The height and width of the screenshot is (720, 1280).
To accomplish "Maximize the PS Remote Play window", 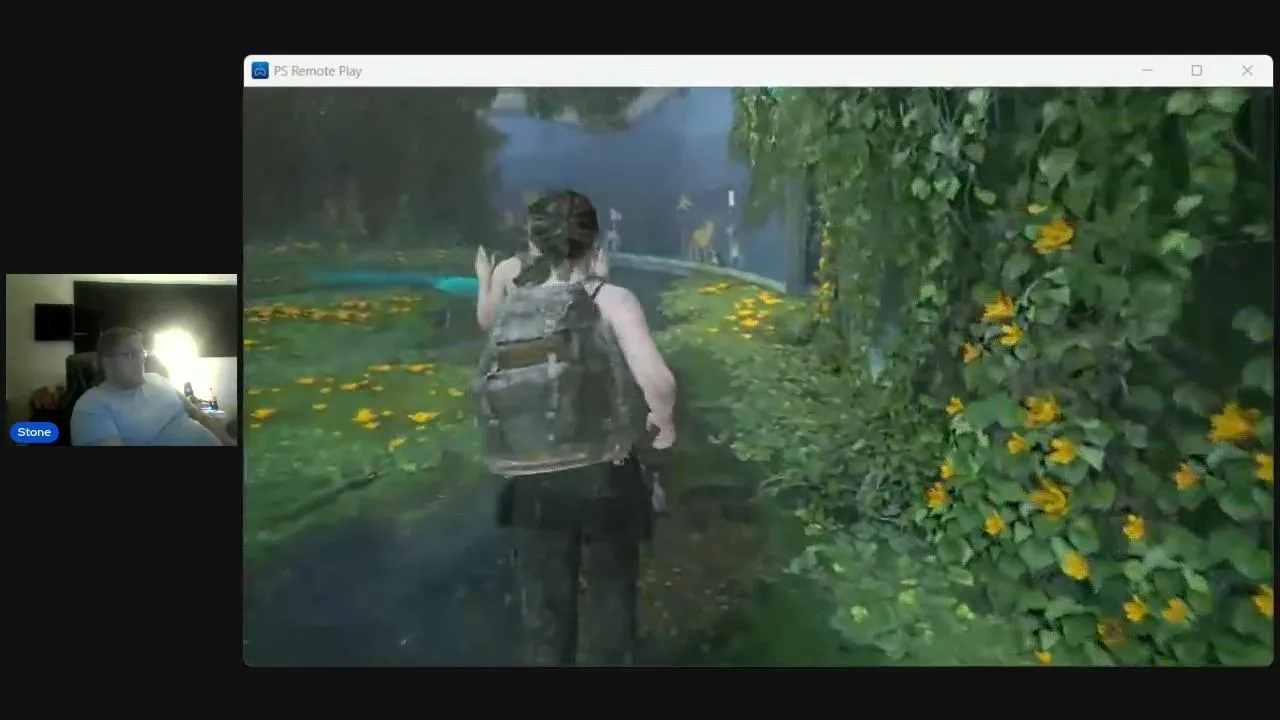I will [x=1196, y=71].
